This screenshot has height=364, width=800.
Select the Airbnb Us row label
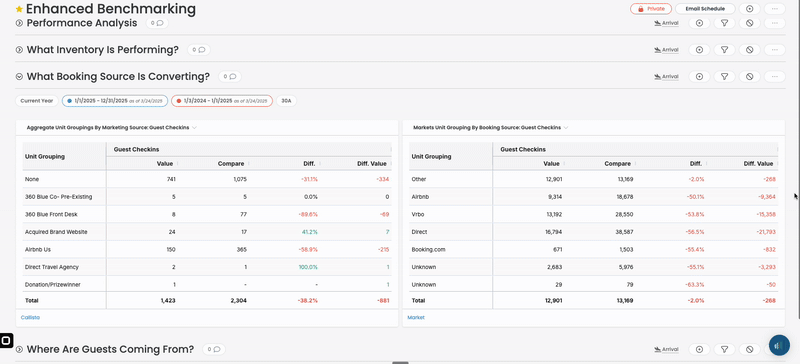pos(38,250)
